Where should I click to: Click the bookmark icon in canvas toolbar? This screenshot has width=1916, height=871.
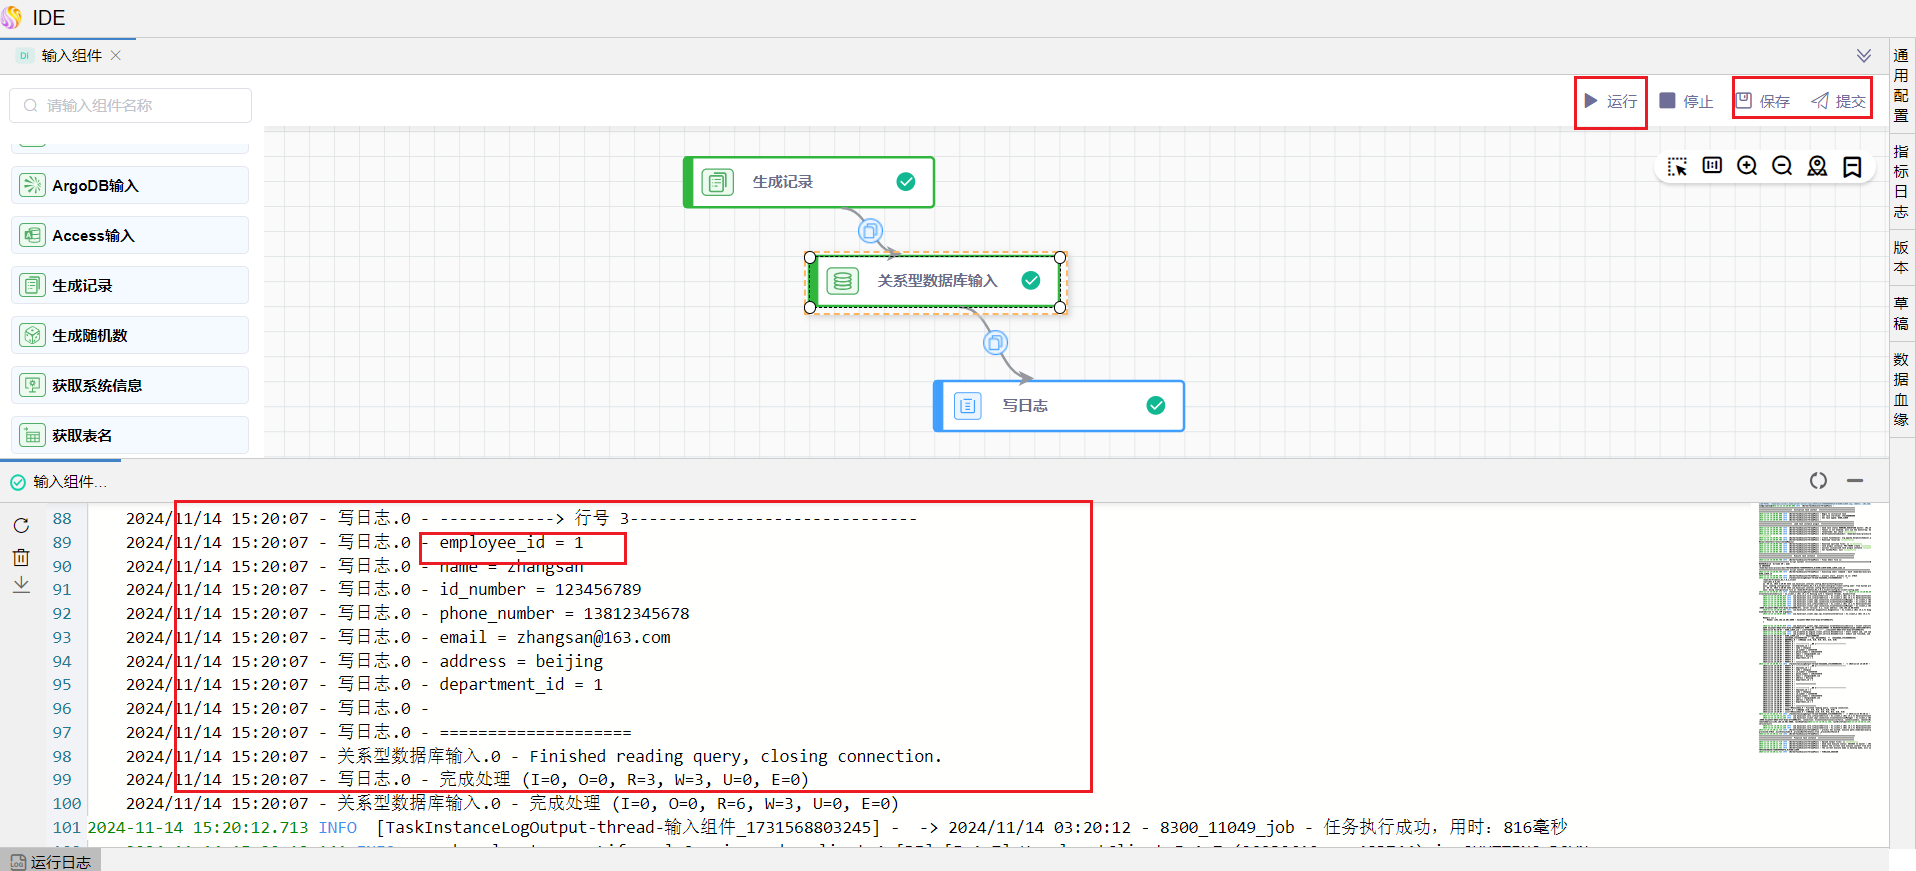click(1852, 166)
